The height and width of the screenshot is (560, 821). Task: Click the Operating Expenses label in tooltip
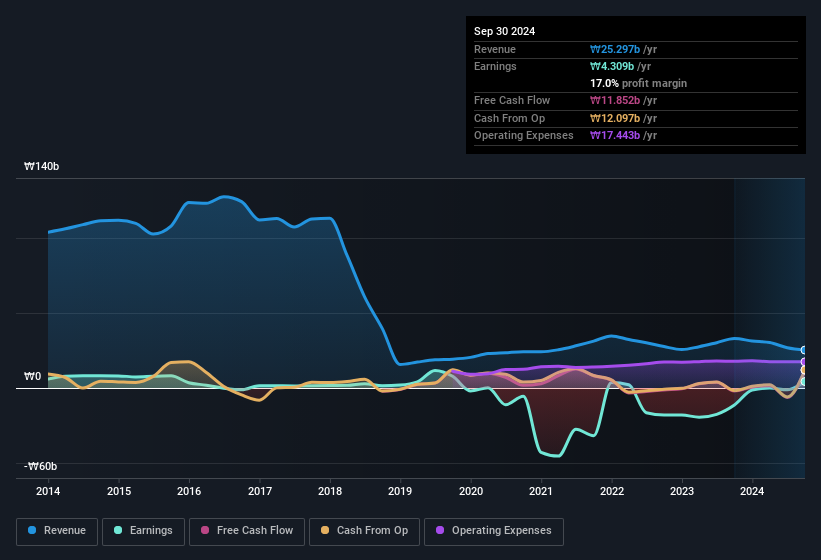[x=524, y=135]
